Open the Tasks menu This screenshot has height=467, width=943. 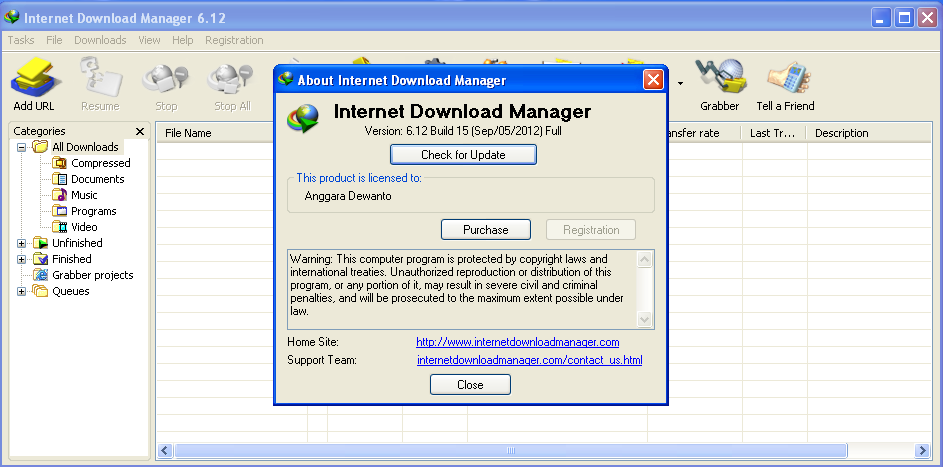pyautogui.click(x=21, y=40)
